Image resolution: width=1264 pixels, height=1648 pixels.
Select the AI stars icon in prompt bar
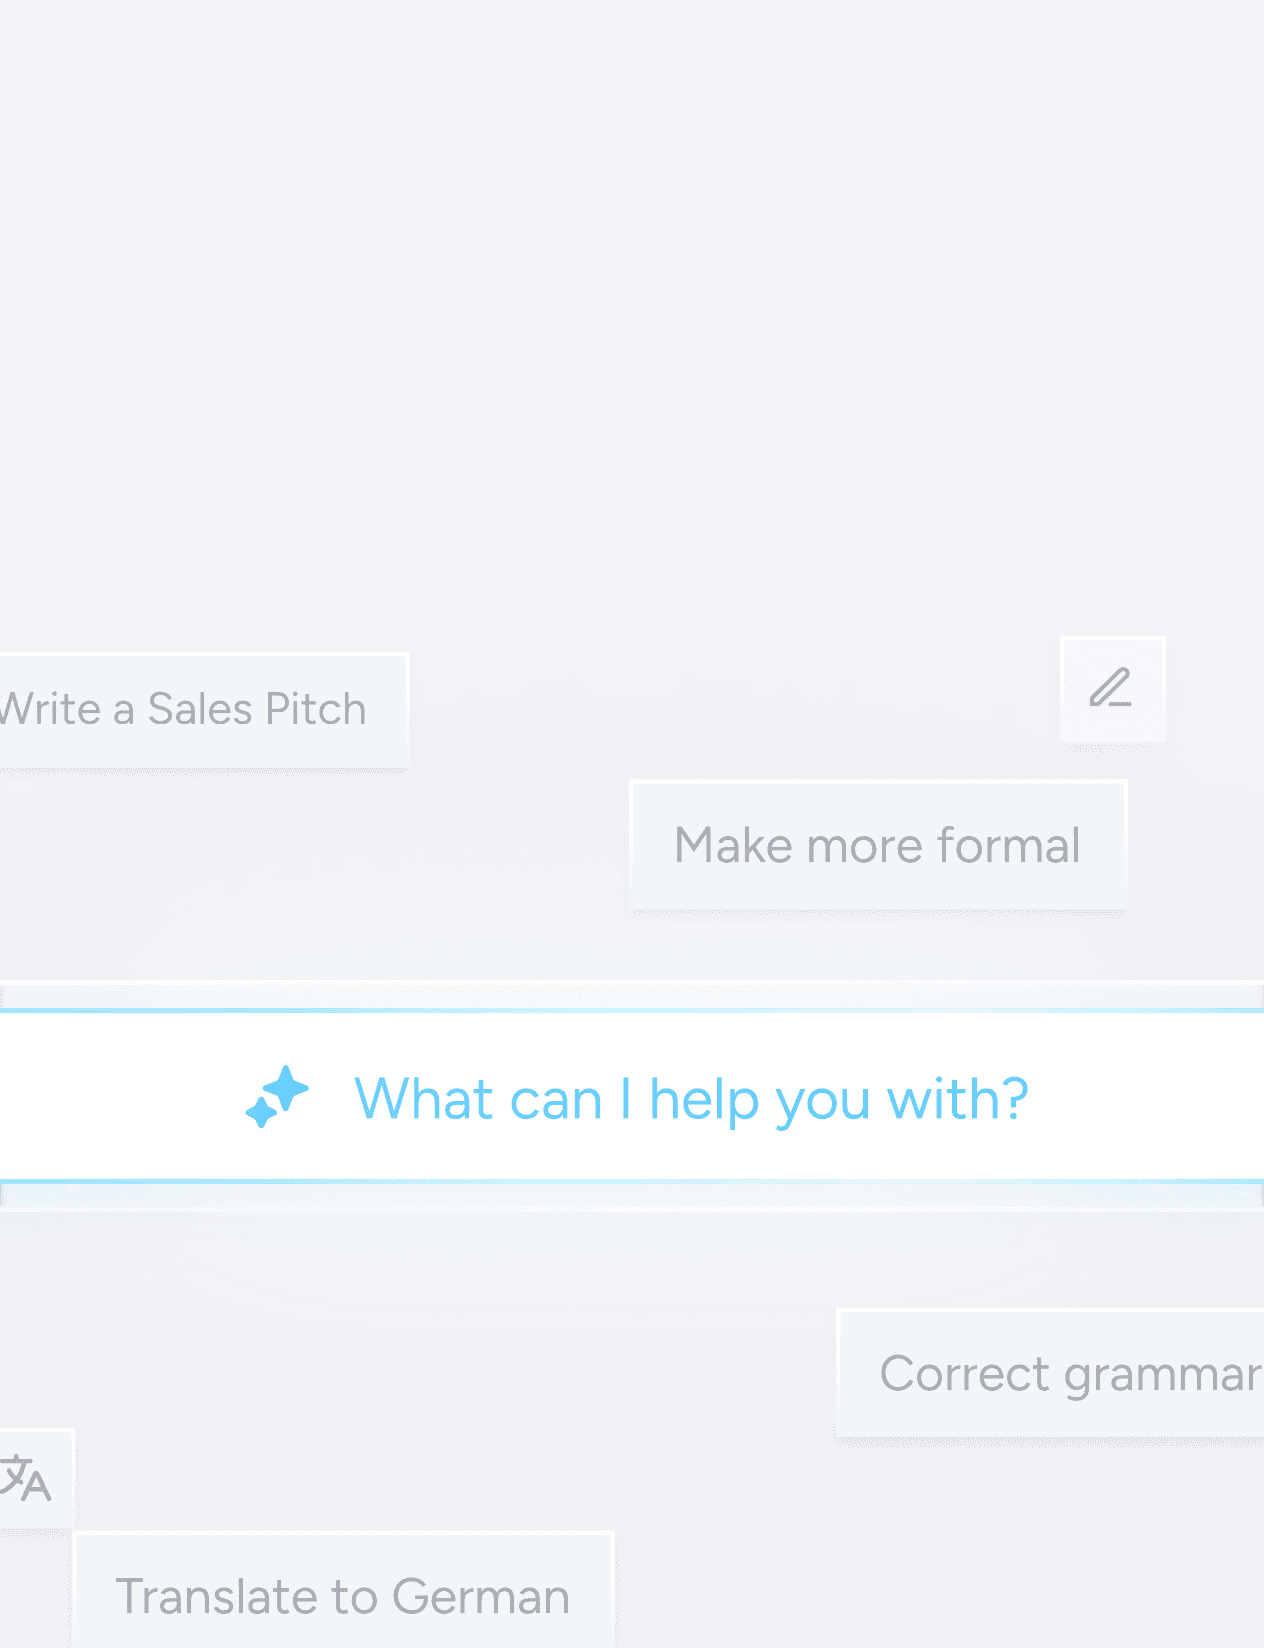click(x=277, y=1097)
